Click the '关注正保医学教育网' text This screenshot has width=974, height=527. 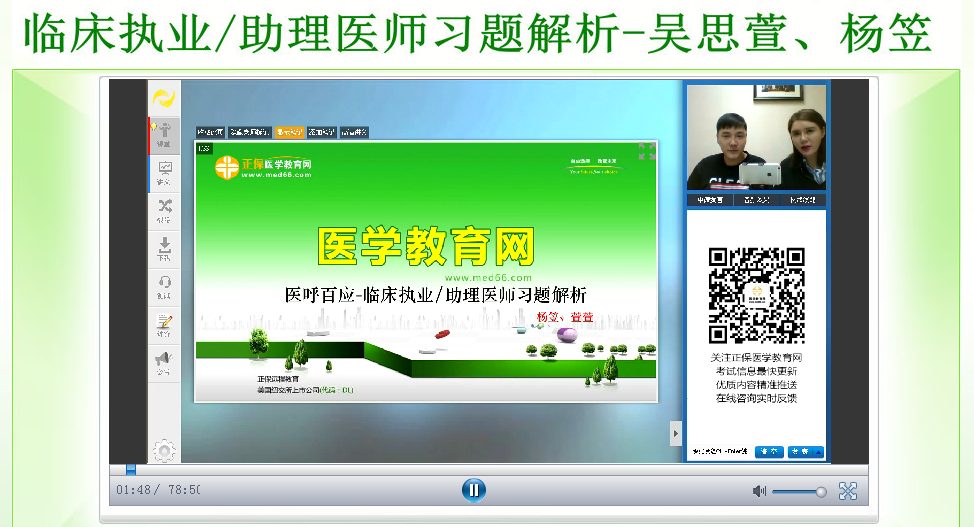[757, 358]
